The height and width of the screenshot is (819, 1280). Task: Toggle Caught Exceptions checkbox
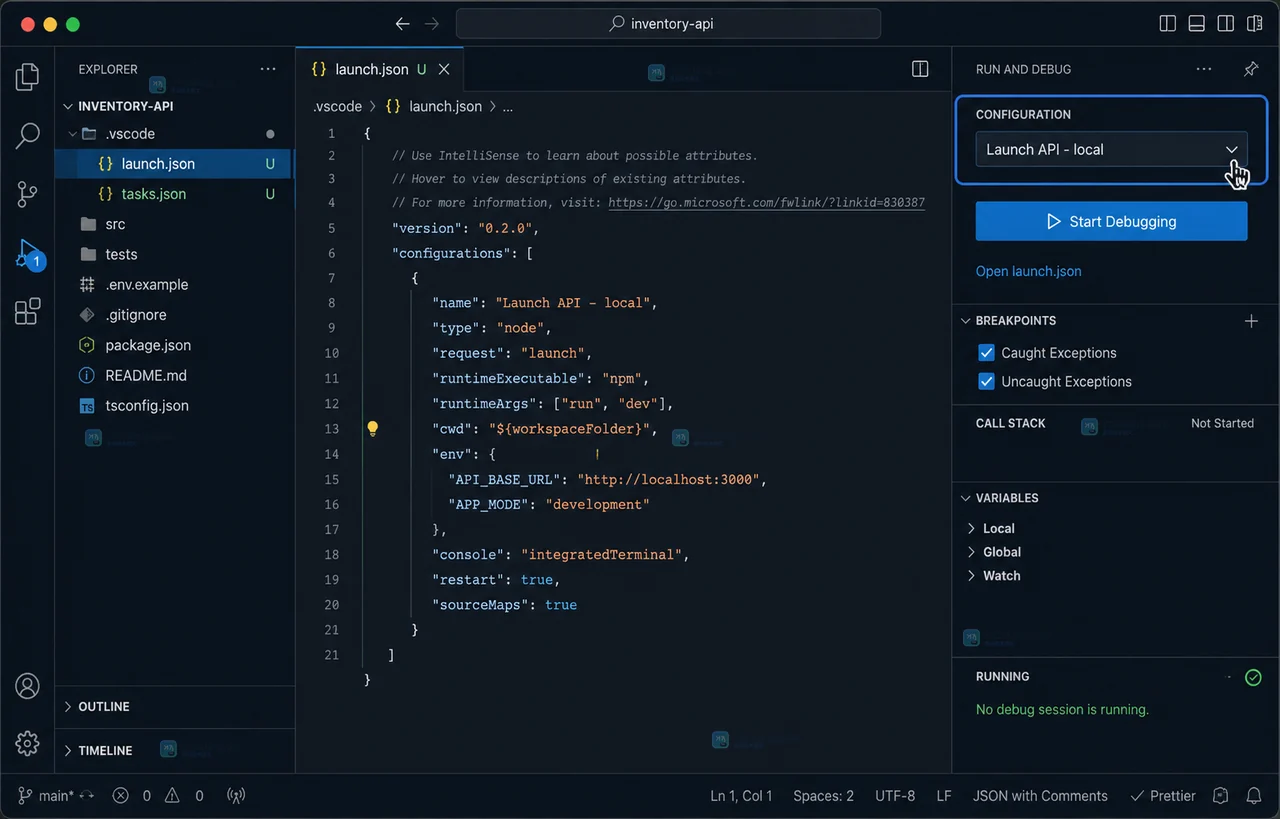coord(986,352)
